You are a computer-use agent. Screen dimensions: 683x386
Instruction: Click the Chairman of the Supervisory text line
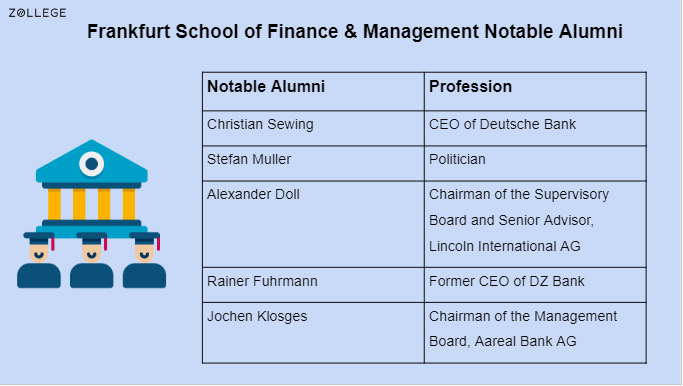519,194
